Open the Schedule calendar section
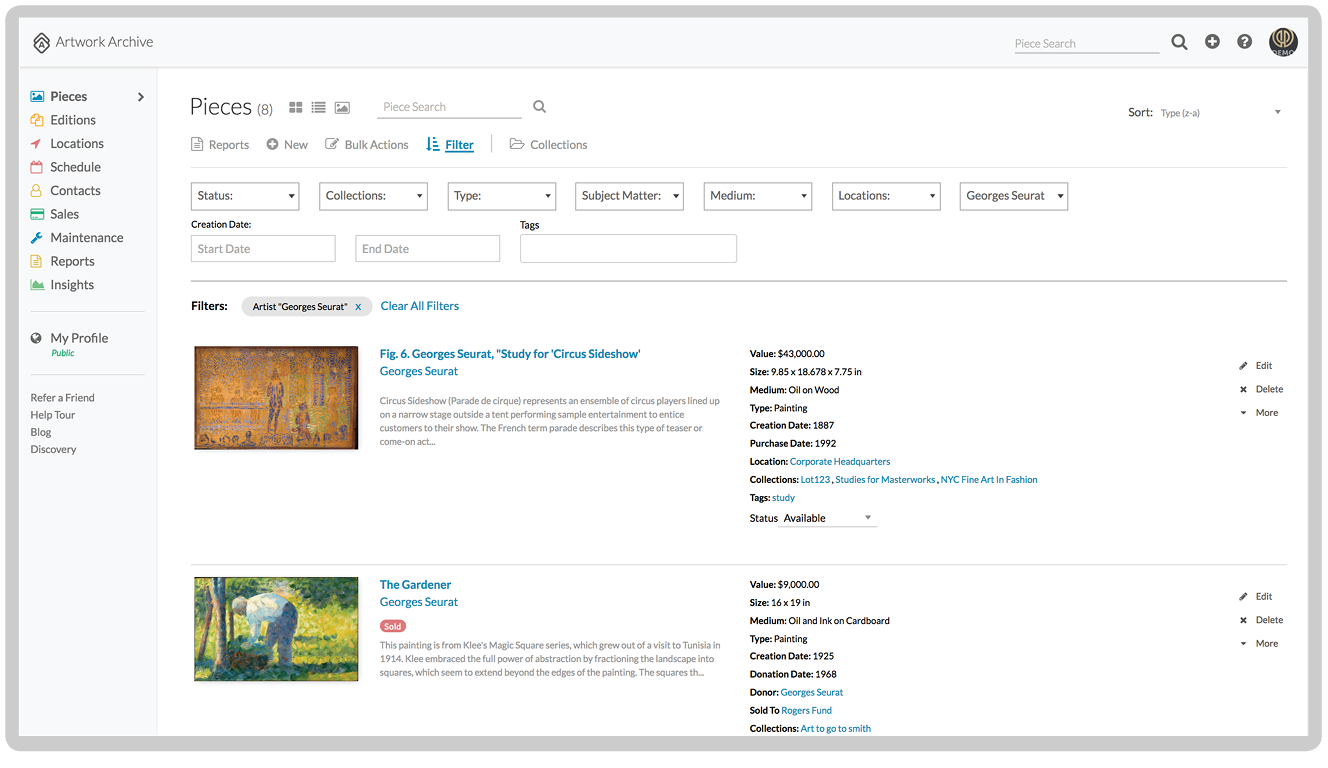This screenshot has width=1328, height=768. (x=74, y=166)
